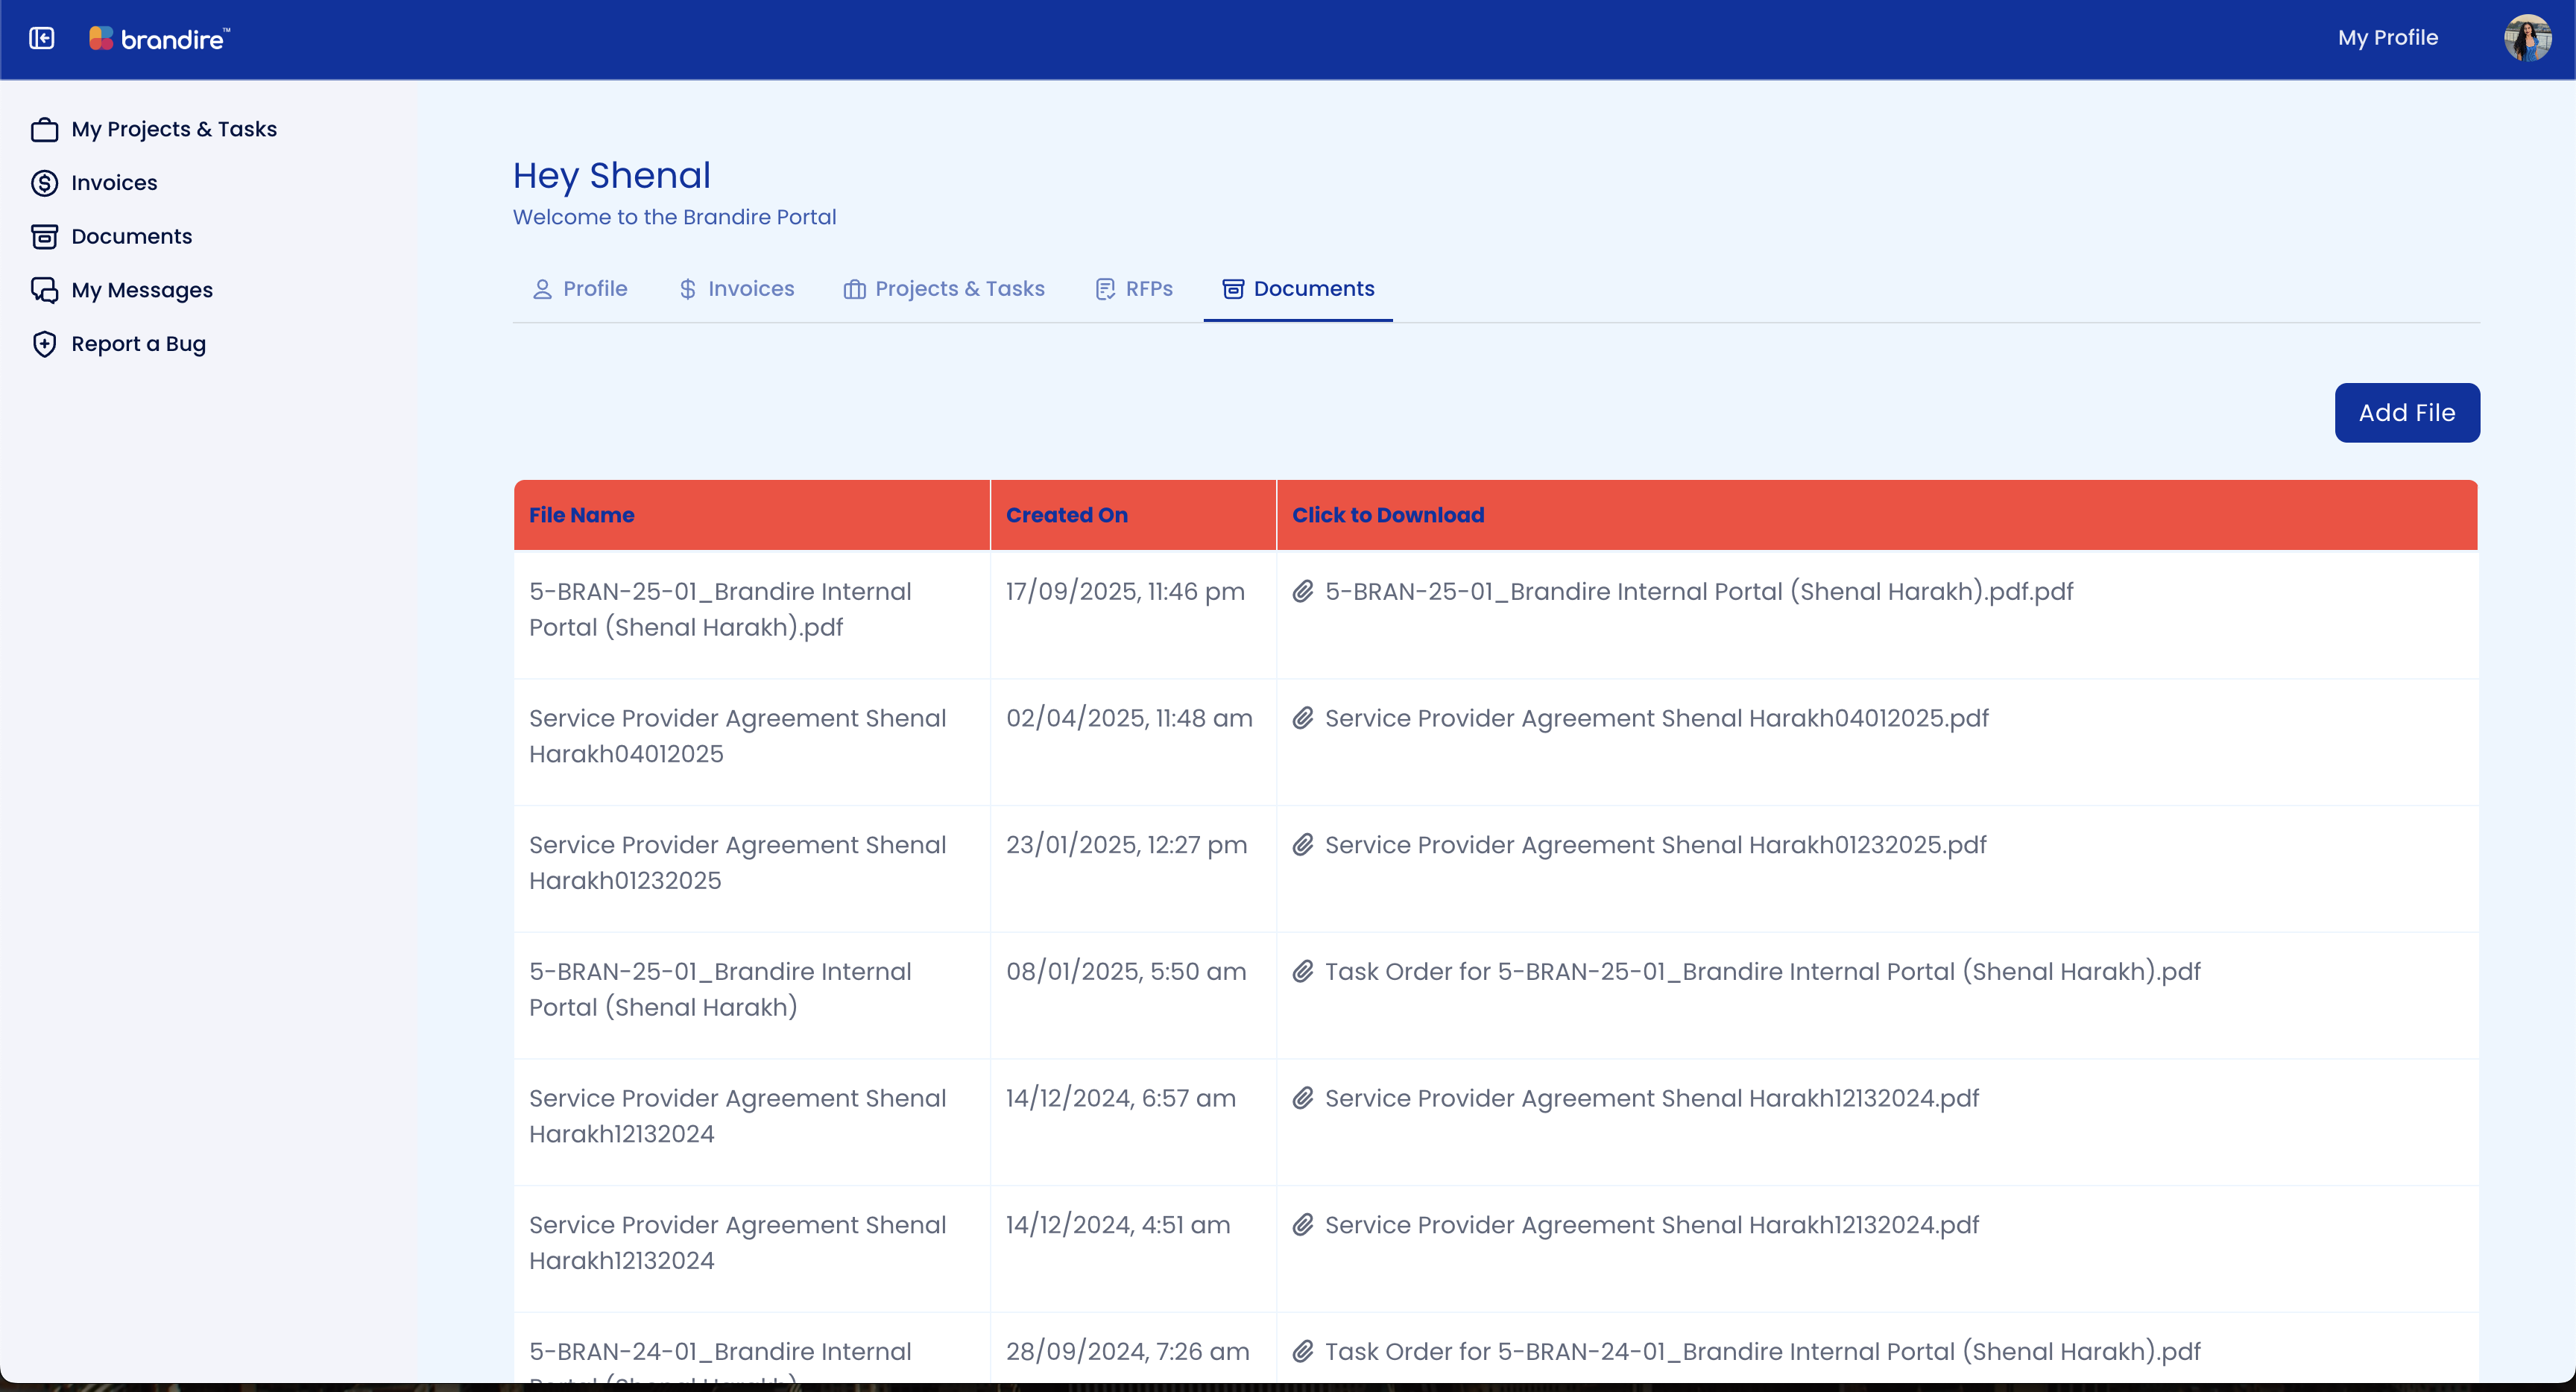Download Task Order for 5-BRAN-24-01 pdf
The height and width of the screenshot is (1392, 2576).
click(x=1762, y=1352)
